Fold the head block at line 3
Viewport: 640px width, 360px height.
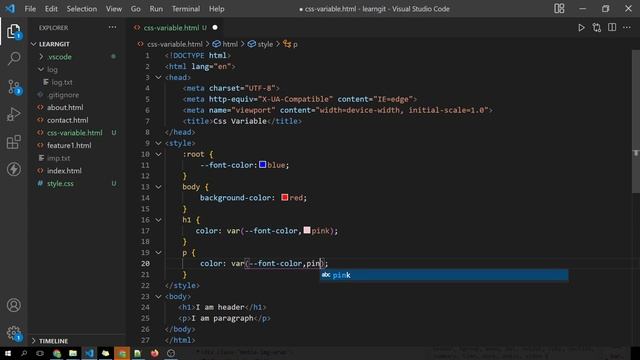click(x=158, y=77)
